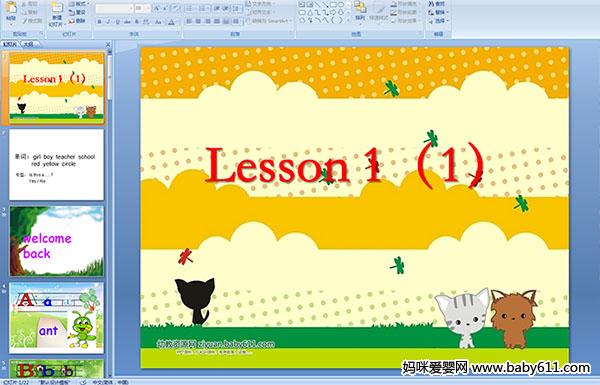This screenshot has width=600, height=385.
Task: Select the left brace shape
Action: tap(333, 20)
